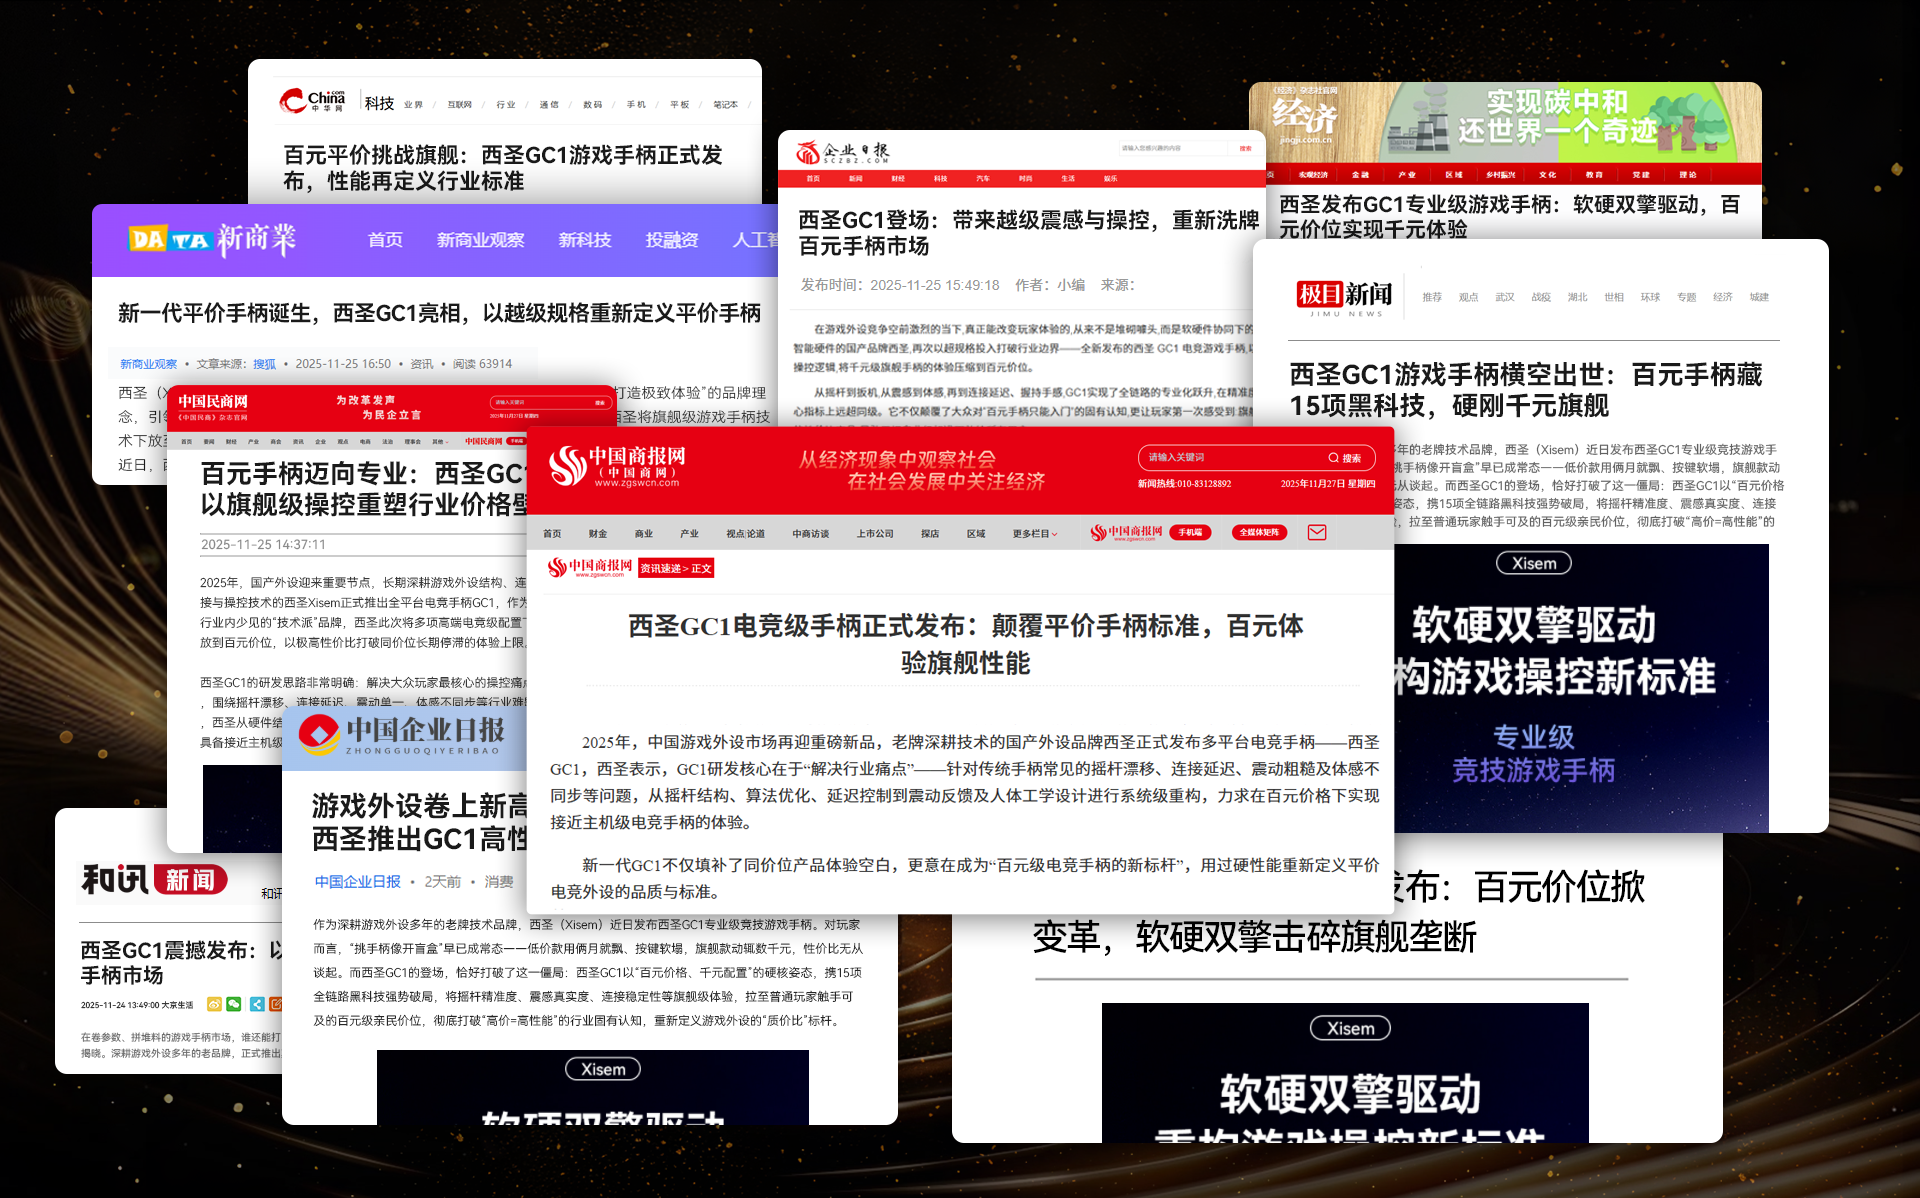Share the 和讯 article via the Weibo icon
The height and width of the screenshot is (1198, 1920).
pos(215,1004)
